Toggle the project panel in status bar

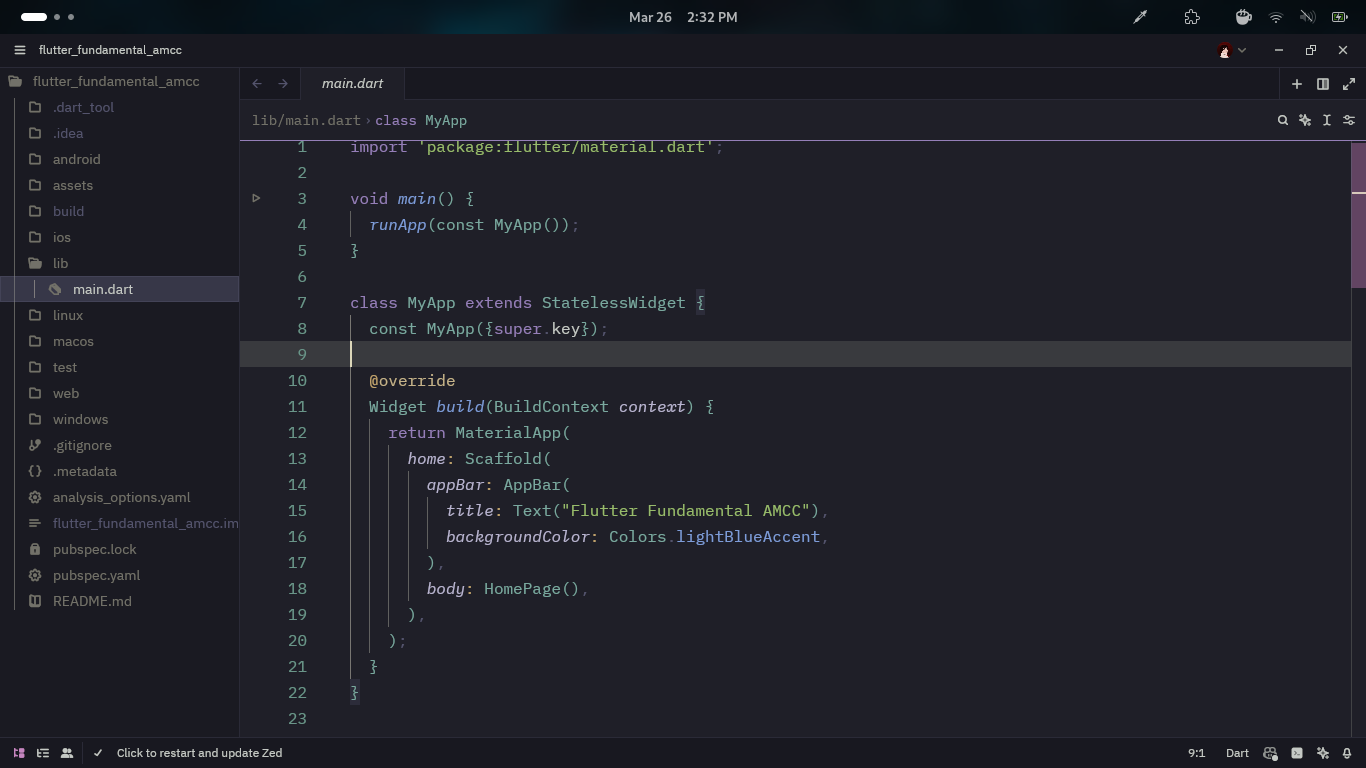pyautogui.click(x=19, y=753)
